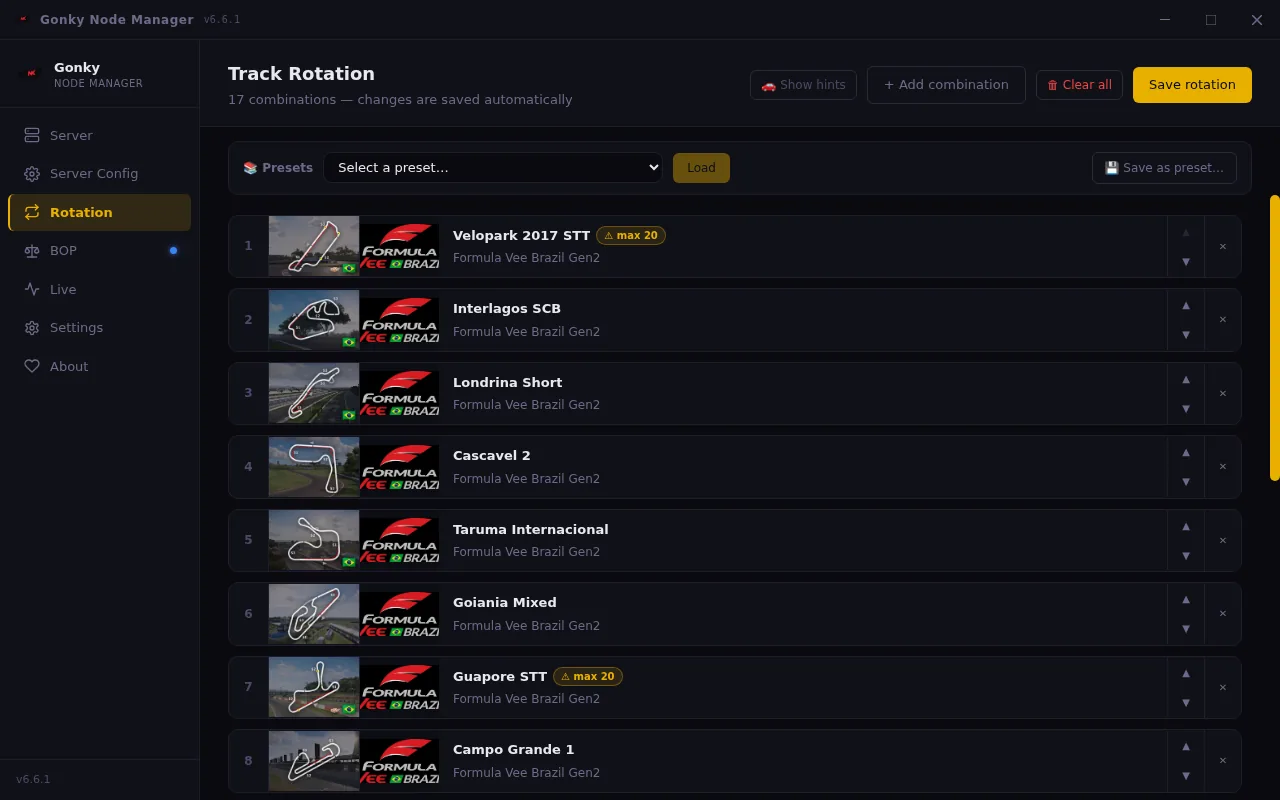Move Interlagos SCB down one position

[x=1186, y=334]
